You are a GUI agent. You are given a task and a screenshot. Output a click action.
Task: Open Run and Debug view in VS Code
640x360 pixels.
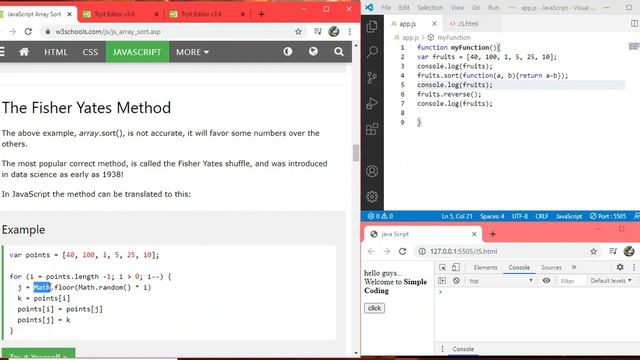372,103
